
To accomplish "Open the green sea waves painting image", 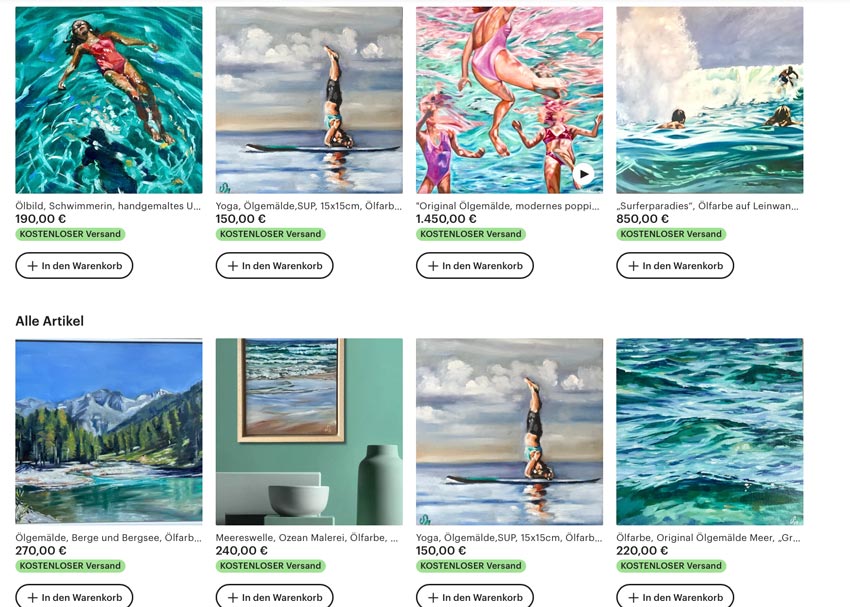I will pos(710,431).
